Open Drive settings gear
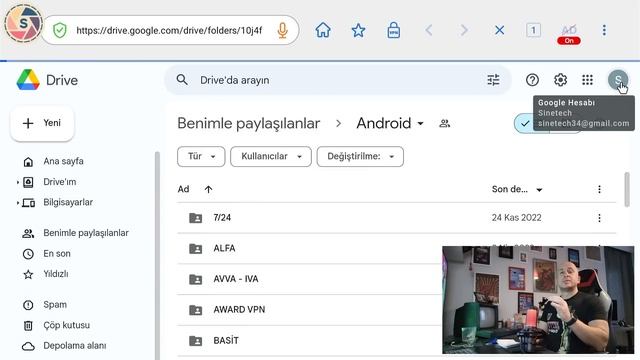This screenshot has width=640, height=360. click(560, 80)
